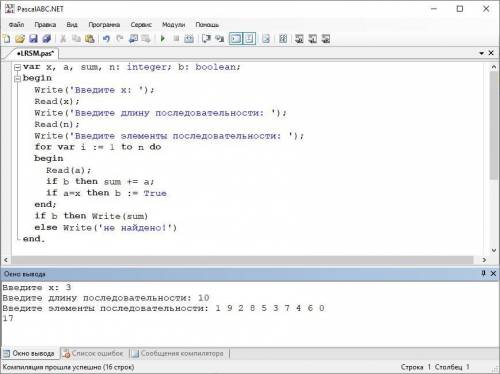Open a file via the folder icon
500x374 pixels.
(20, 39)
